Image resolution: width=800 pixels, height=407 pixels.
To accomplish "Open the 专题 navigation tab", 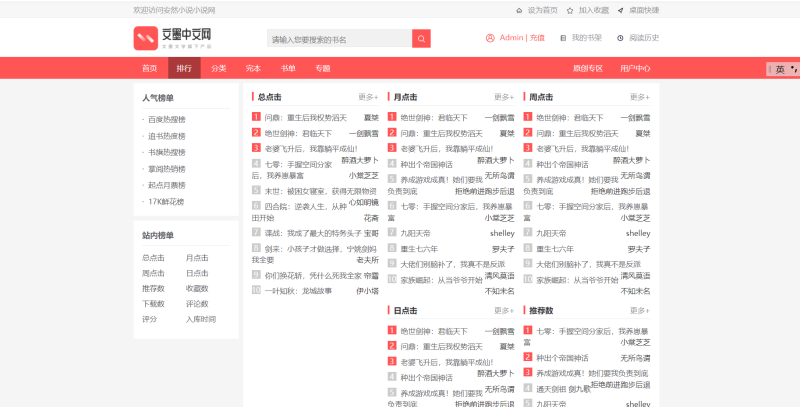I will coord(322,68).
